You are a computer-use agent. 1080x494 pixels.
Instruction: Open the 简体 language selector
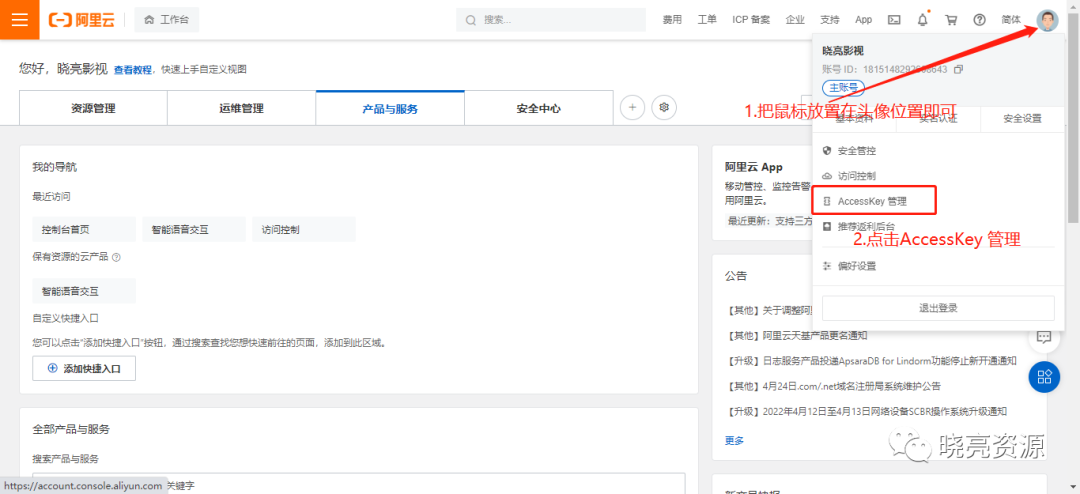(x=1011, y=20)
